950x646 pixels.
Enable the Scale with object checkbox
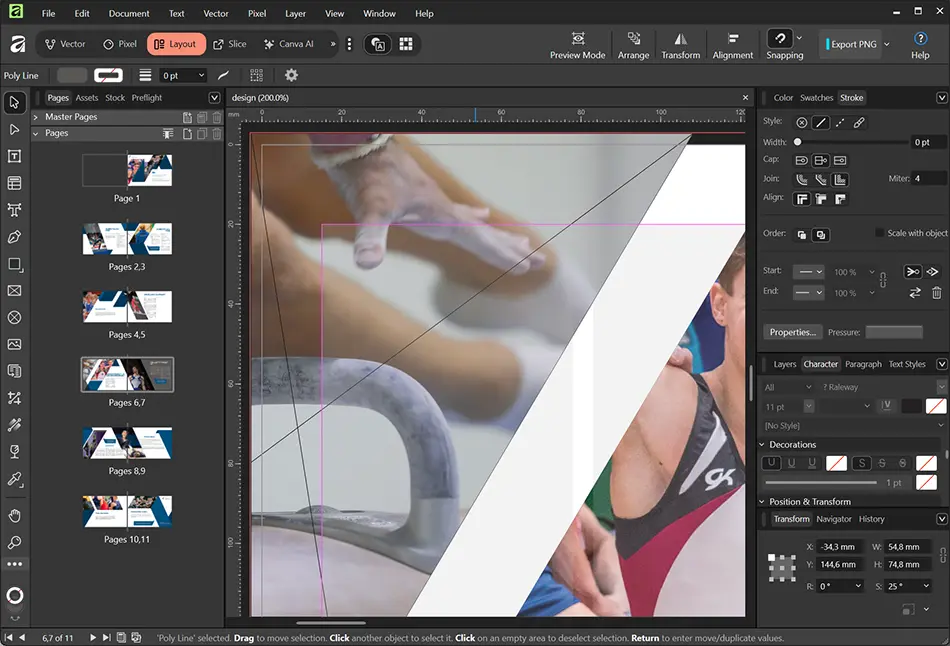point(879,233)
